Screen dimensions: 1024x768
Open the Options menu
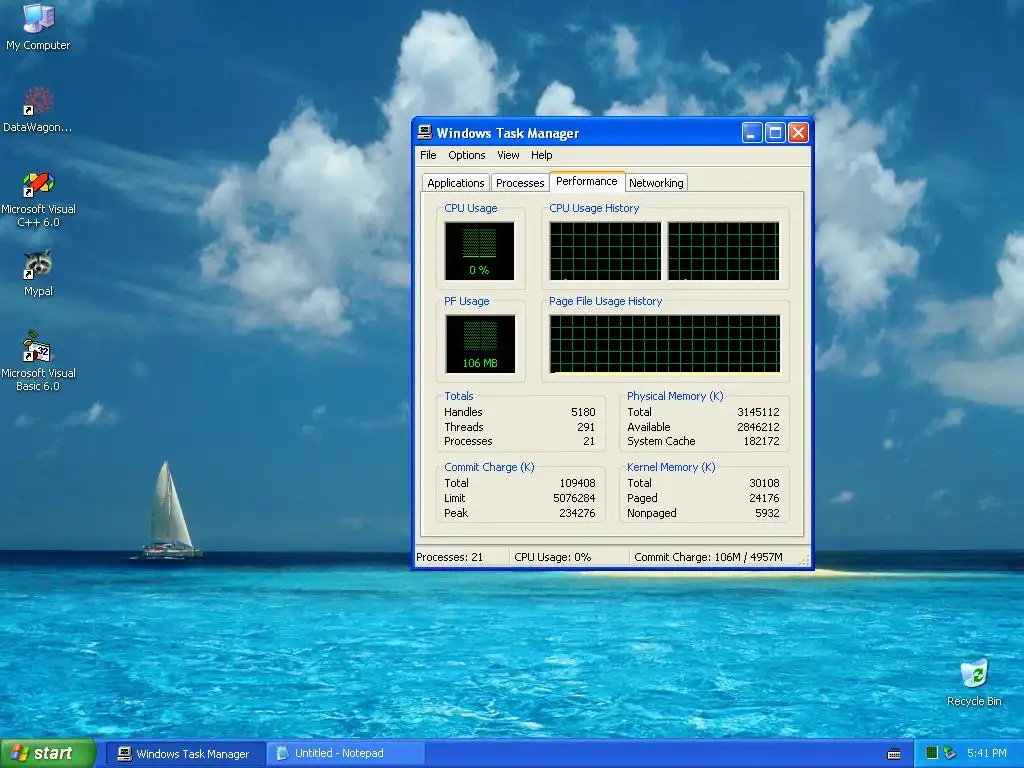point(466,155)
